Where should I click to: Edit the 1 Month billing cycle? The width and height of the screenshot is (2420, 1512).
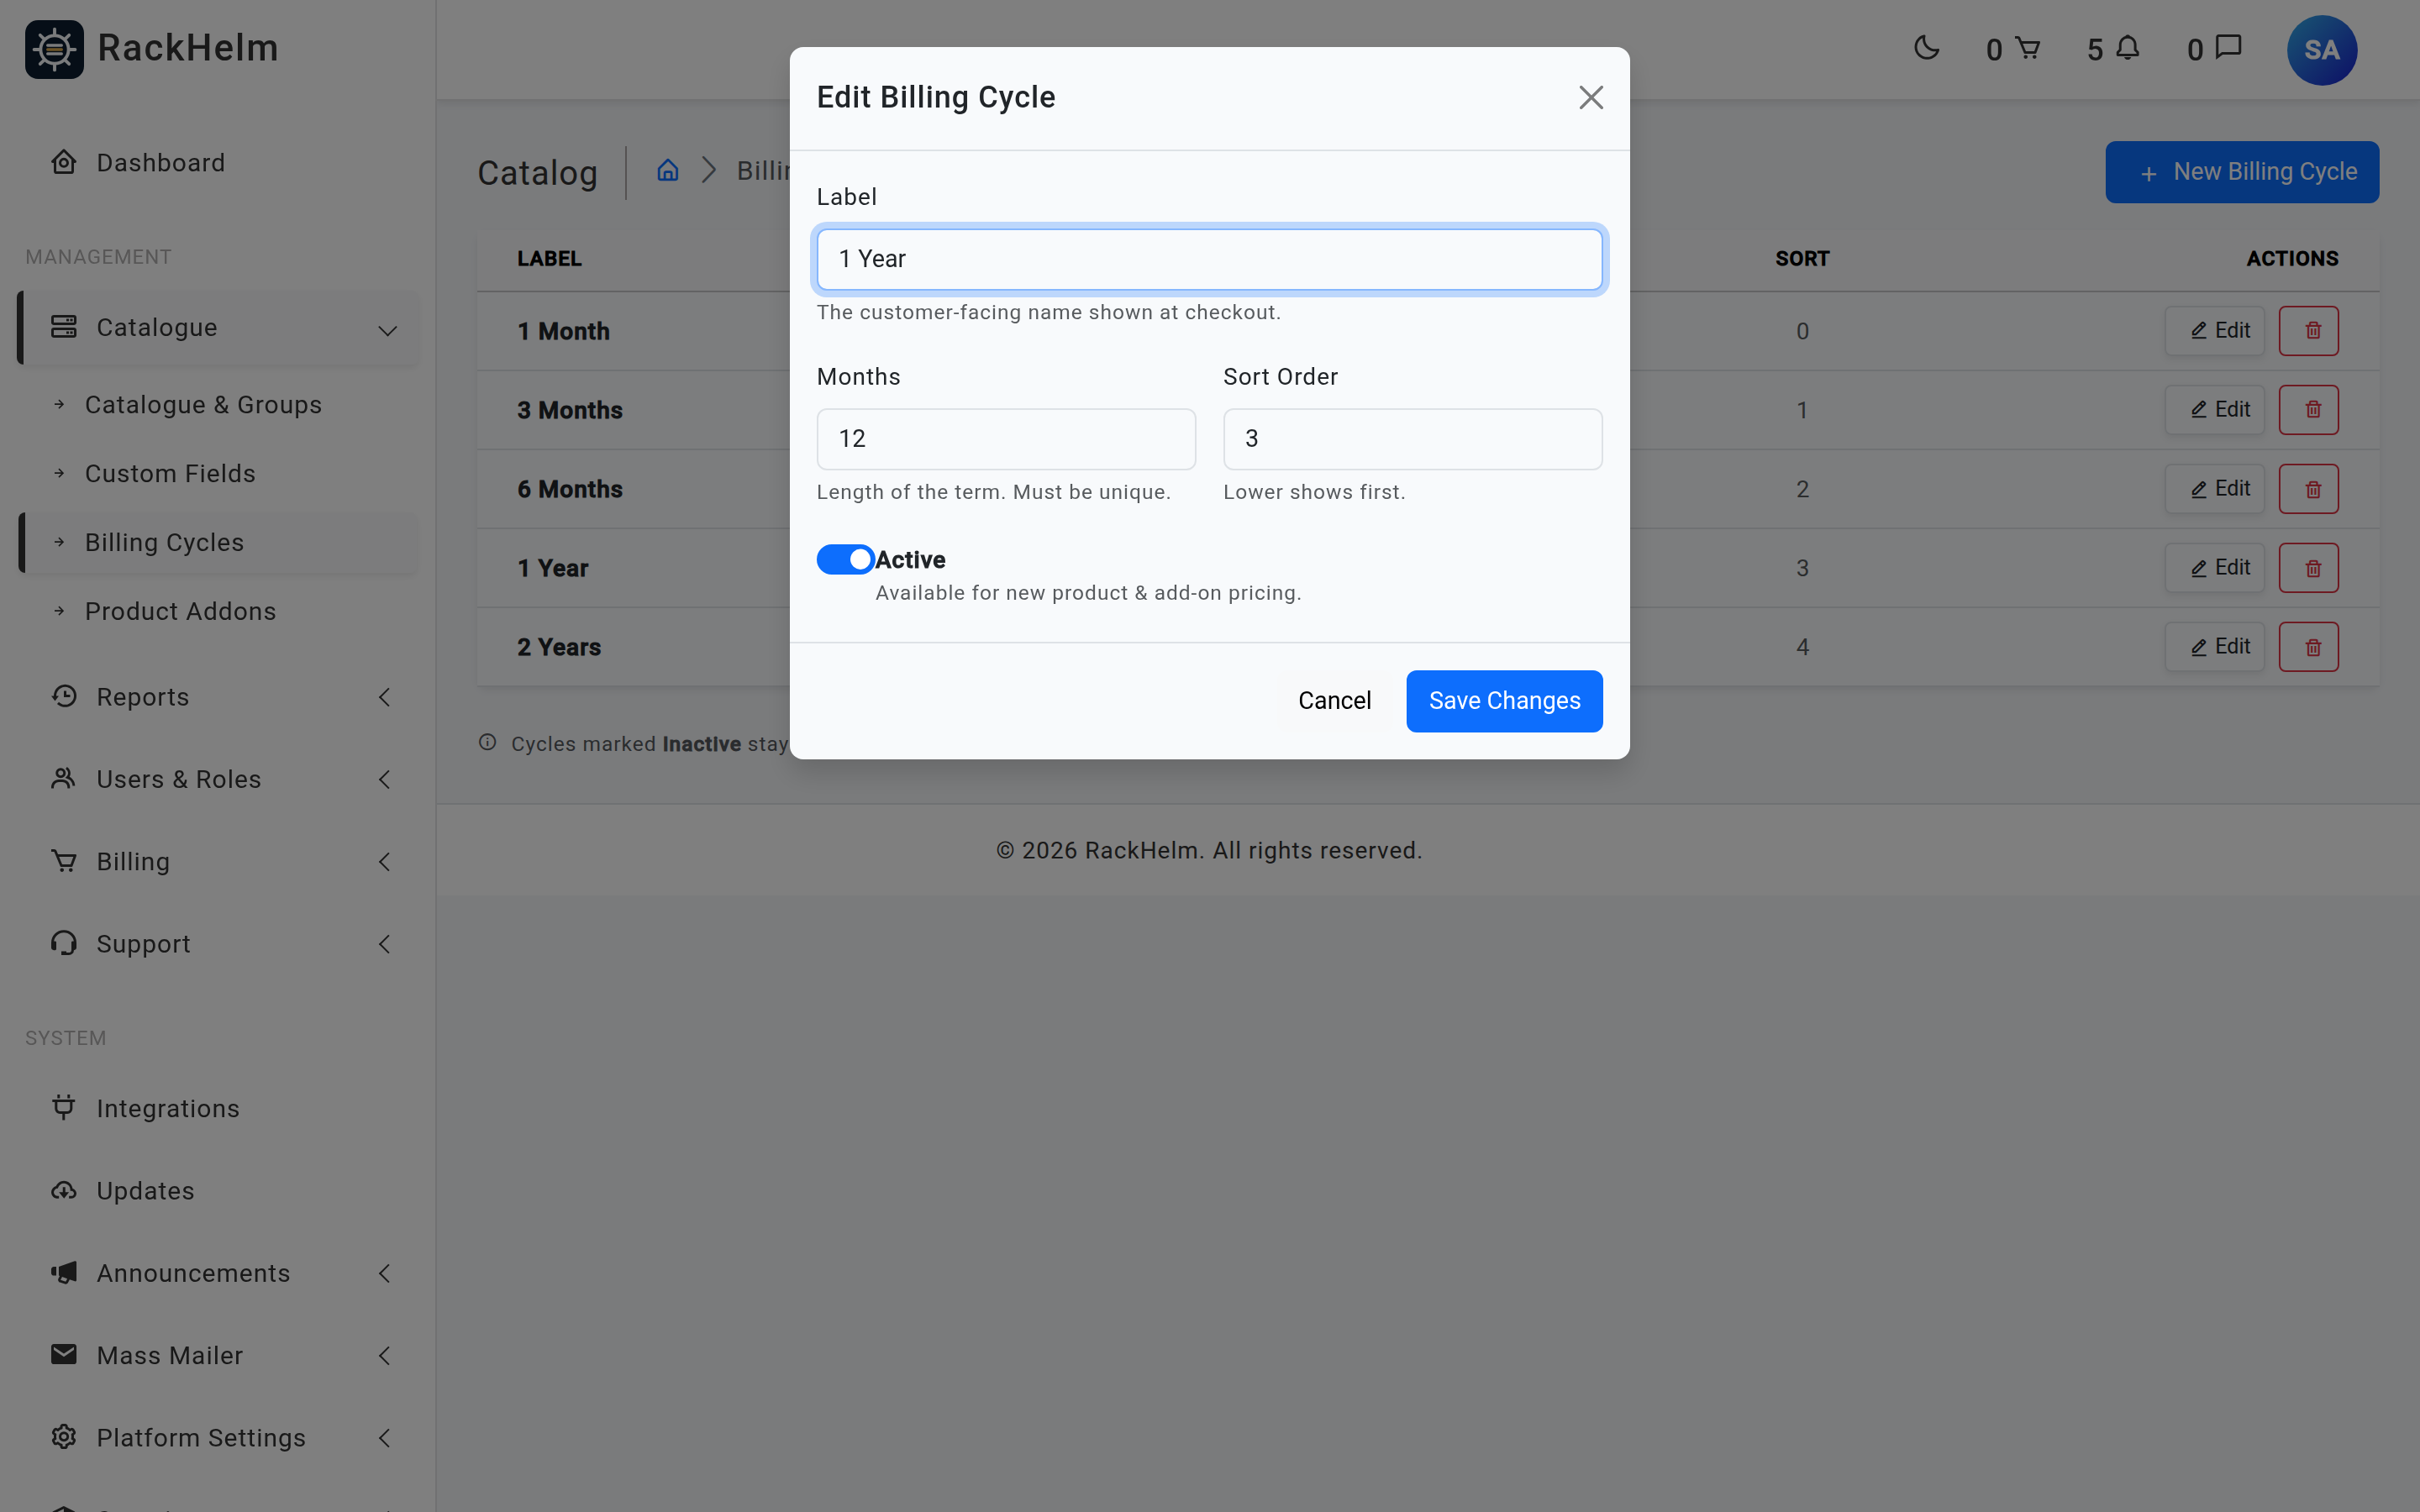2214,331
